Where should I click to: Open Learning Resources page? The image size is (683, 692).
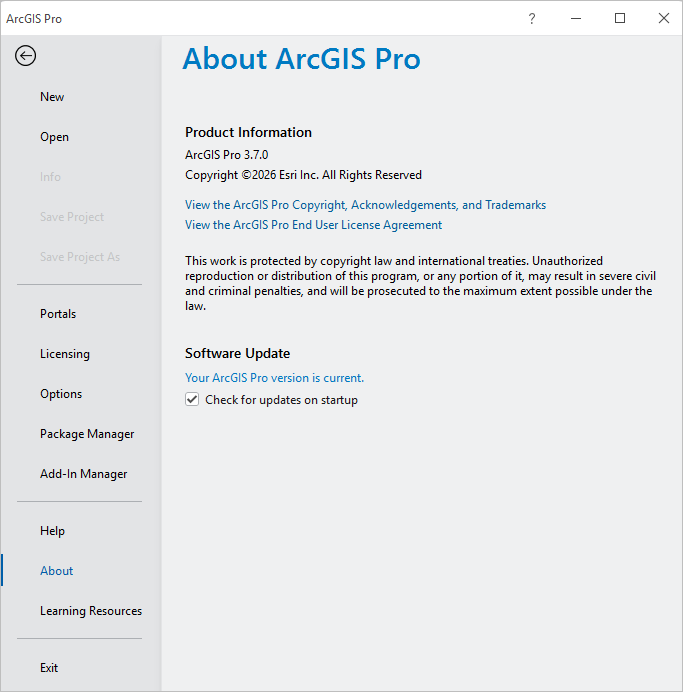(91, 611)
